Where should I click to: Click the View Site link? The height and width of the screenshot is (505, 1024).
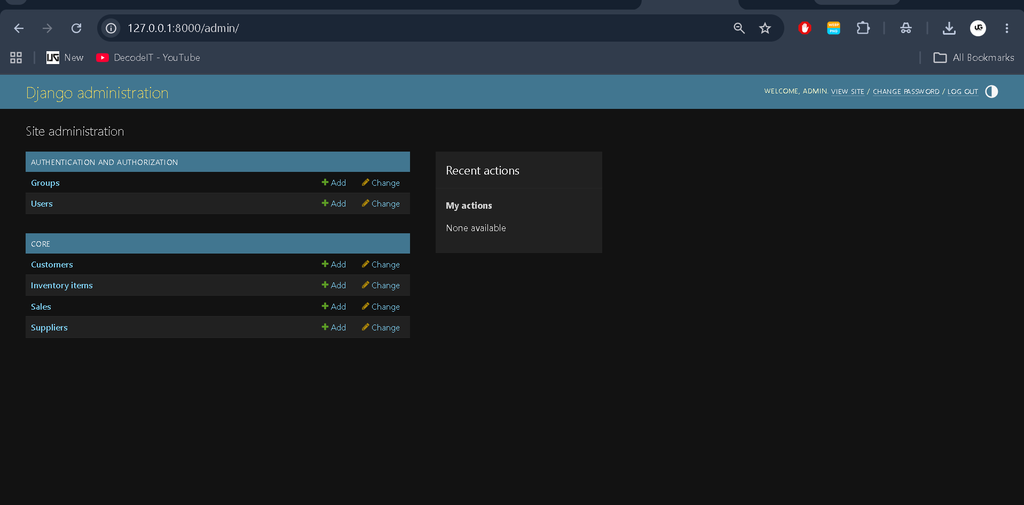point(847,91)
